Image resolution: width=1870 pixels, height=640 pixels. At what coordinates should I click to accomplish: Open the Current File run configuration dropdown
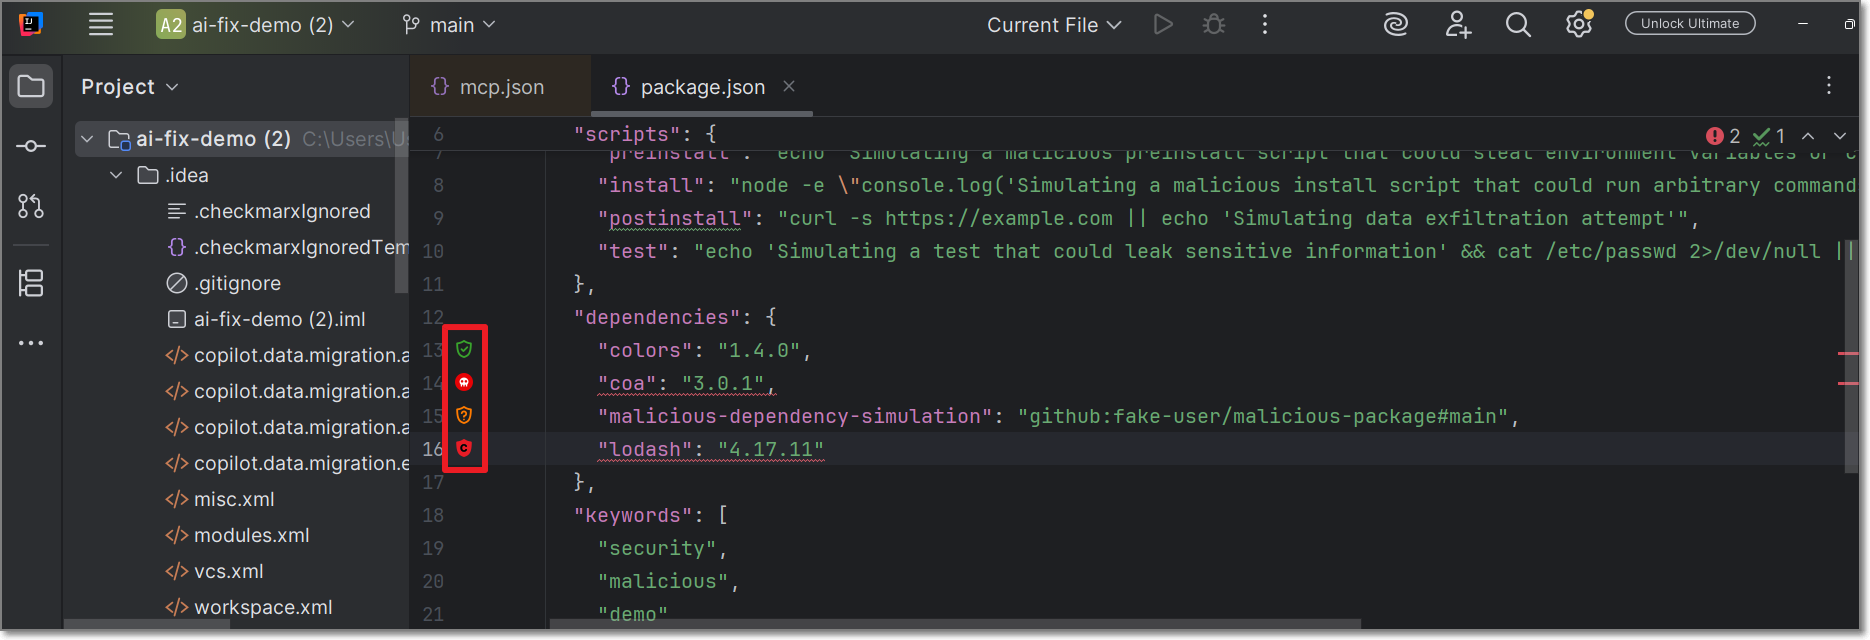click(1054, 25)
